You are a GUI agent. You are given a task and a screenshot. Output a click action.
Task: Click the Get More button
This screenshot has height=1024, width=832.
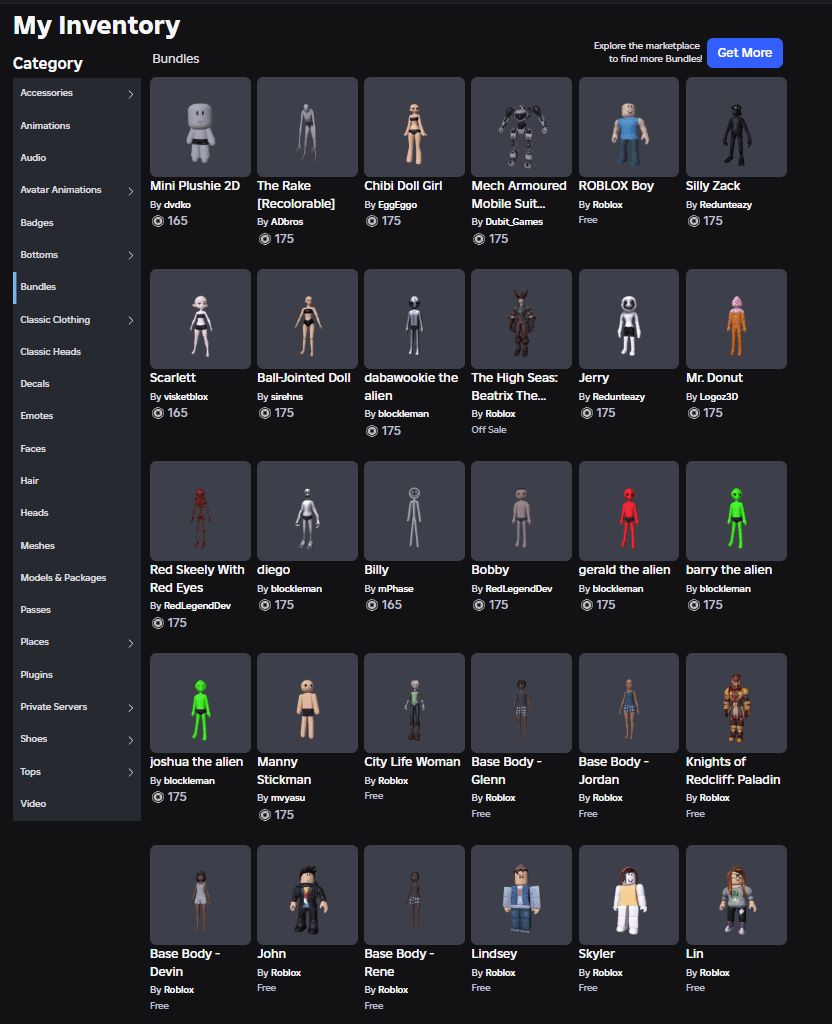coord(744,53)
